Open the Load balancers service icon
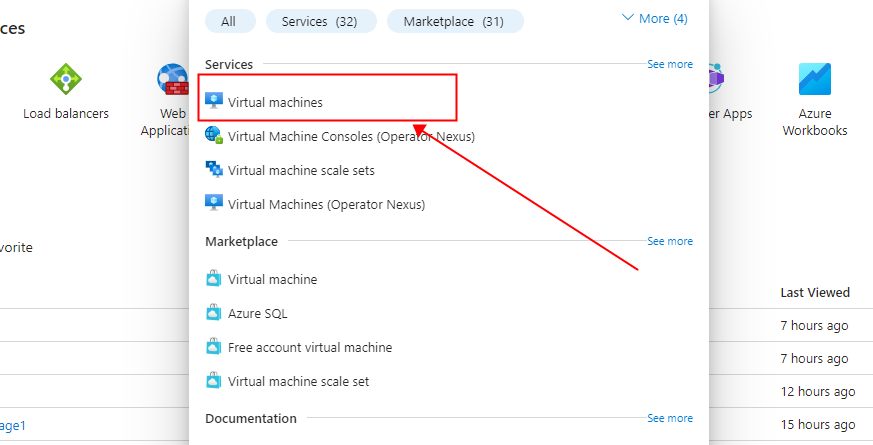This screenshot has height=445, width=873. click(66, 80)
